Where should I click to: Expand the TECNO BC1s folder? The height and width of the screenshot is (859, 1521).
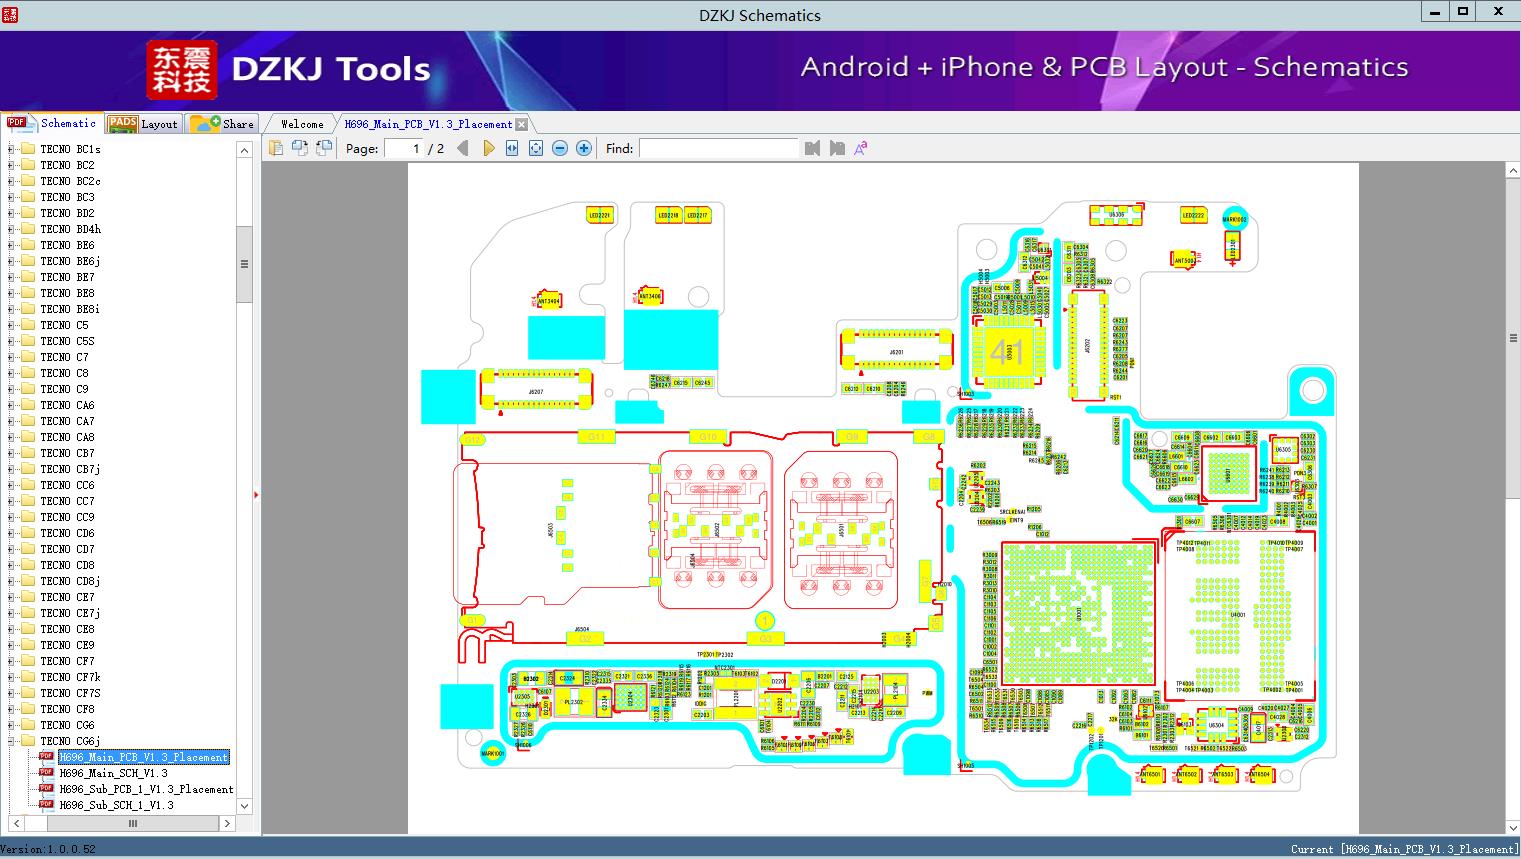[x=11, y=149]
